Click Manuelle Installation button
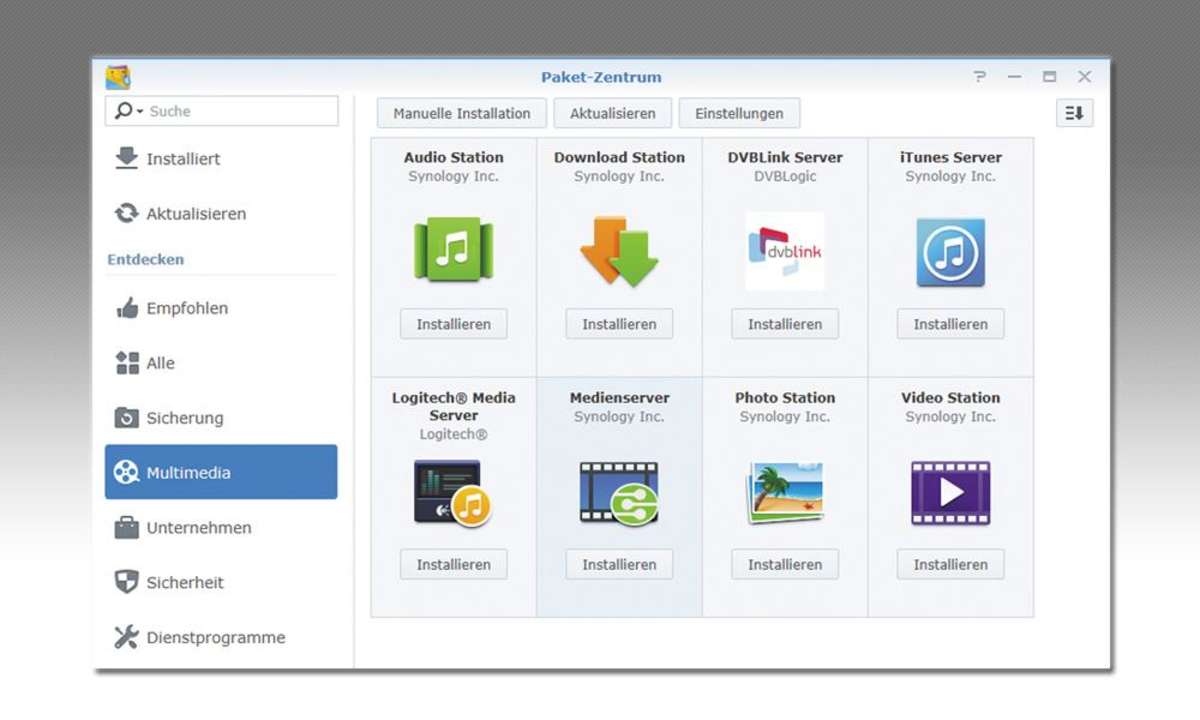The image size is (1200, 720). tap(462, 113)
